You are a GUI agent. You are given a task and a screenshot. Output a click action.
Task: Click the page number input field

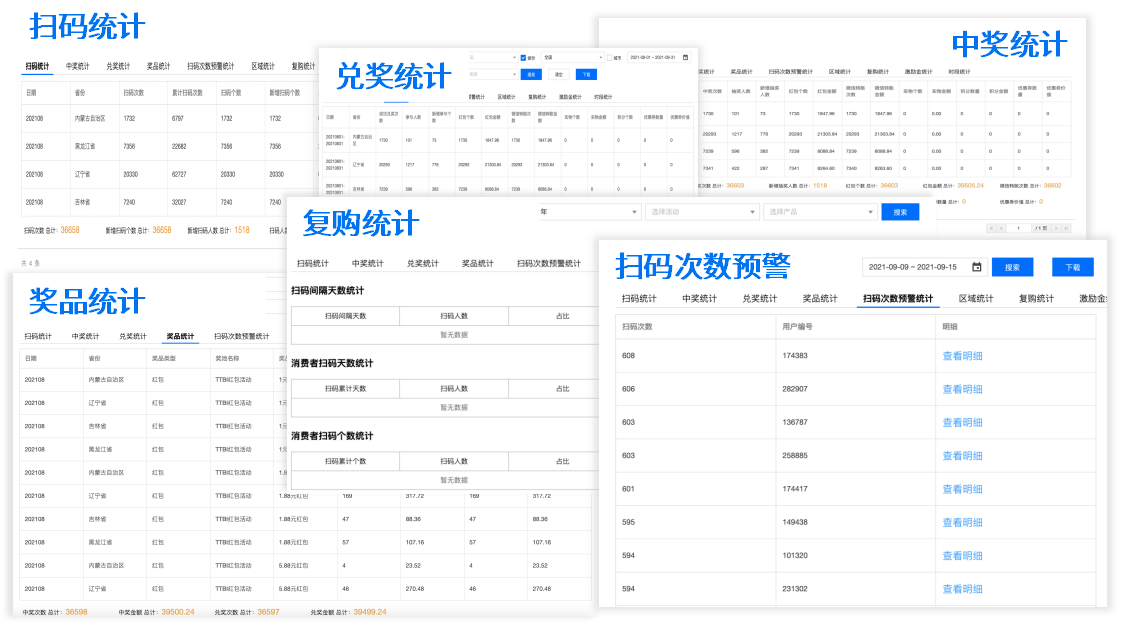point(1018,228)
